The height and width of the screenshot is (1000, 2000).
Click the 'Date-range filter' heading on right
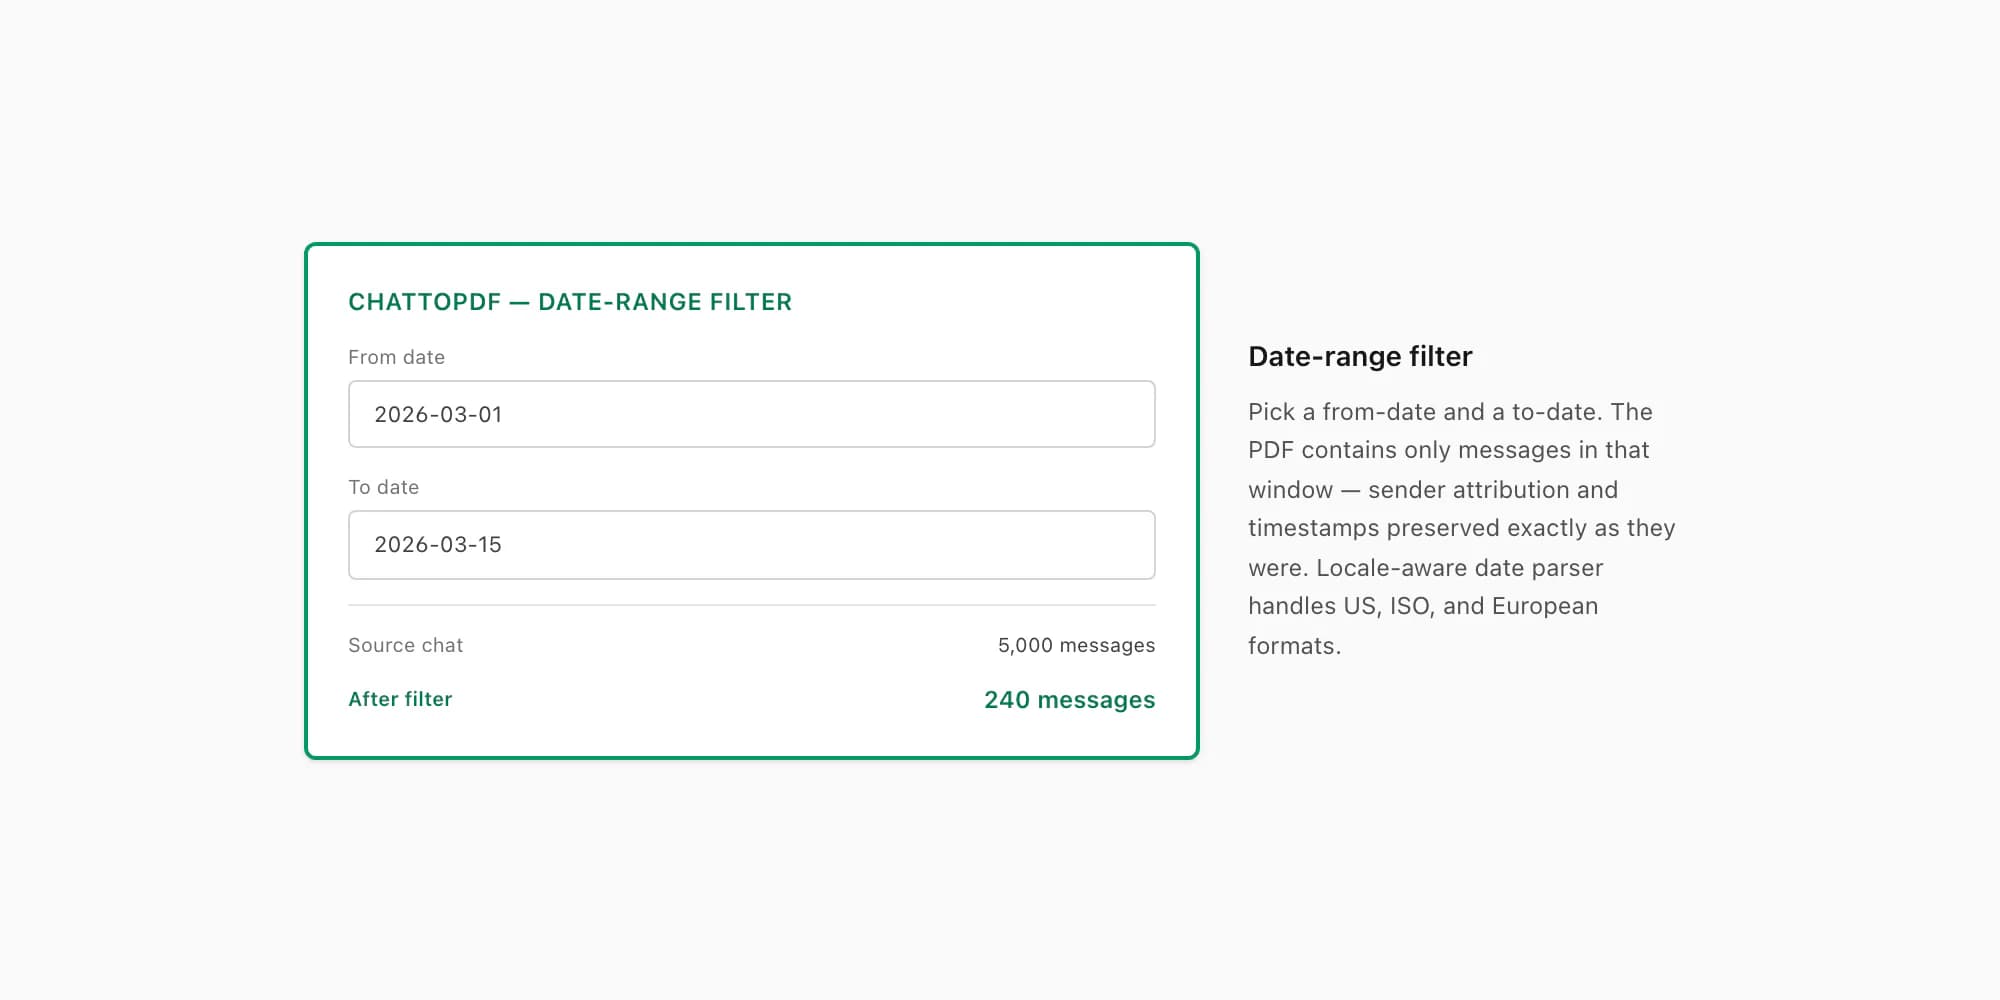(1360, 356)
